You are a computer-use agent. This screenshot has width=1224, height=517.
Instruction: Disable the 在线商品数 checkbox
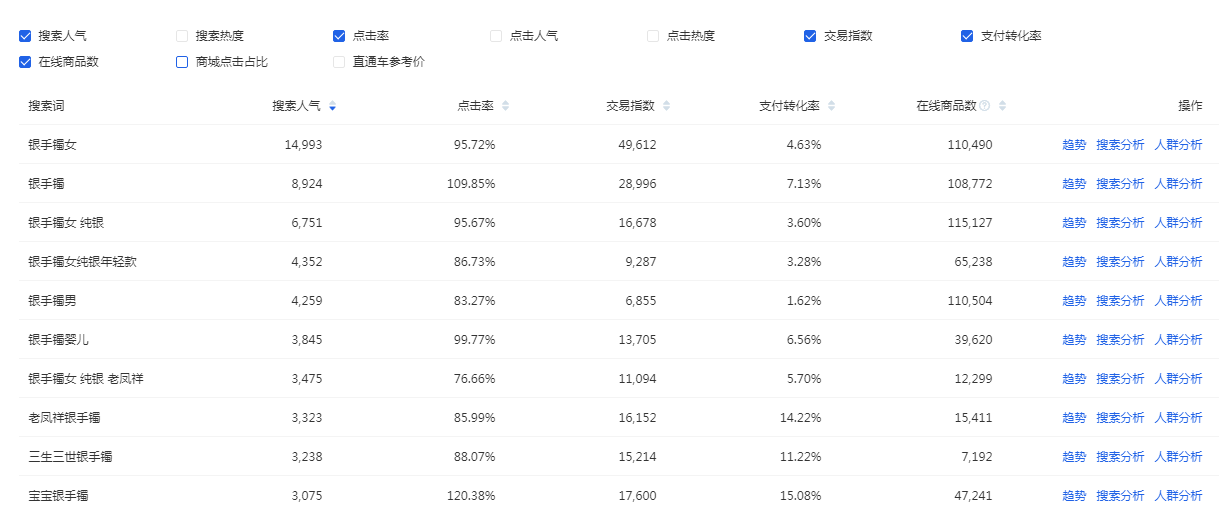point(25,62)
